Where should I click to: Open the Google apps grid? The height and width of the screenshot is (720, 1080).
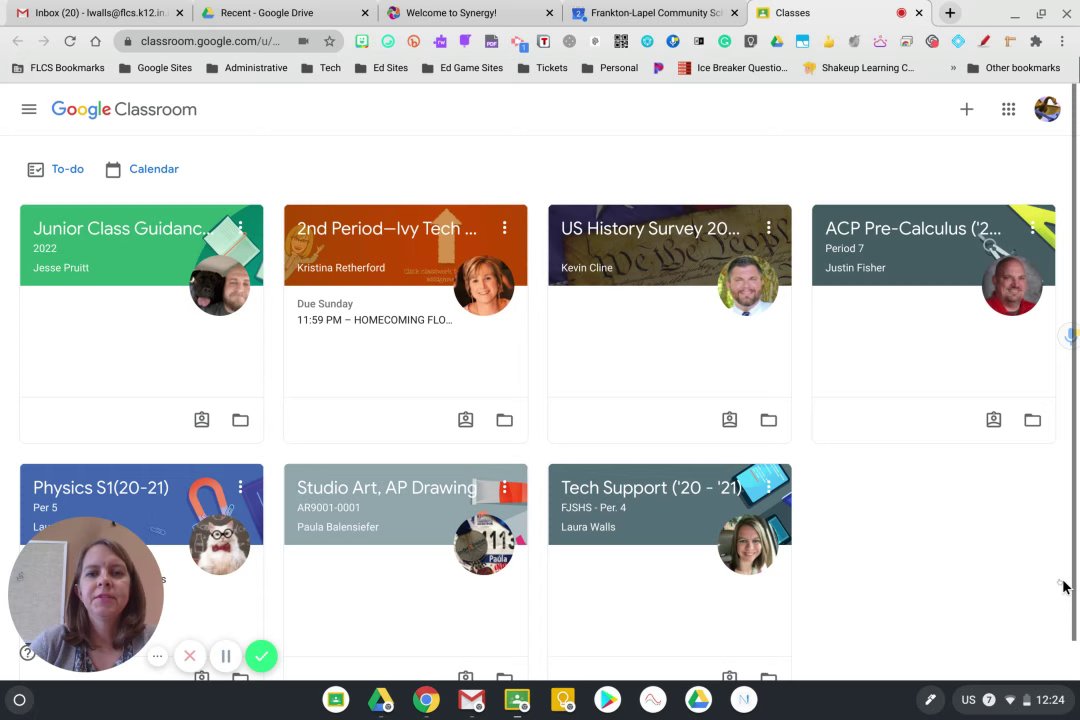coord(1008,109)
